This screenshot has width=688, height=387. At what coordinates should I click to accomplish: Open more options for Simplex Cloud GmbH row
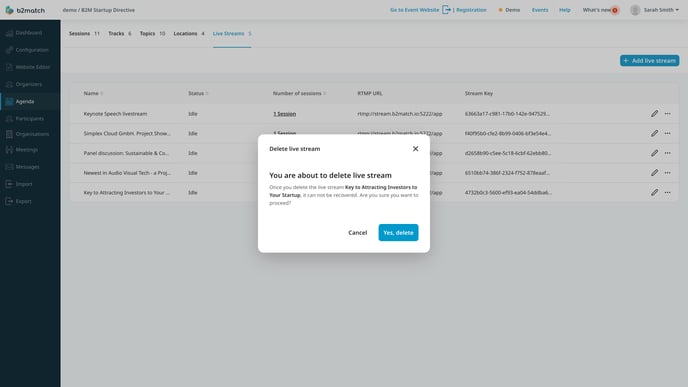[667, 133]
